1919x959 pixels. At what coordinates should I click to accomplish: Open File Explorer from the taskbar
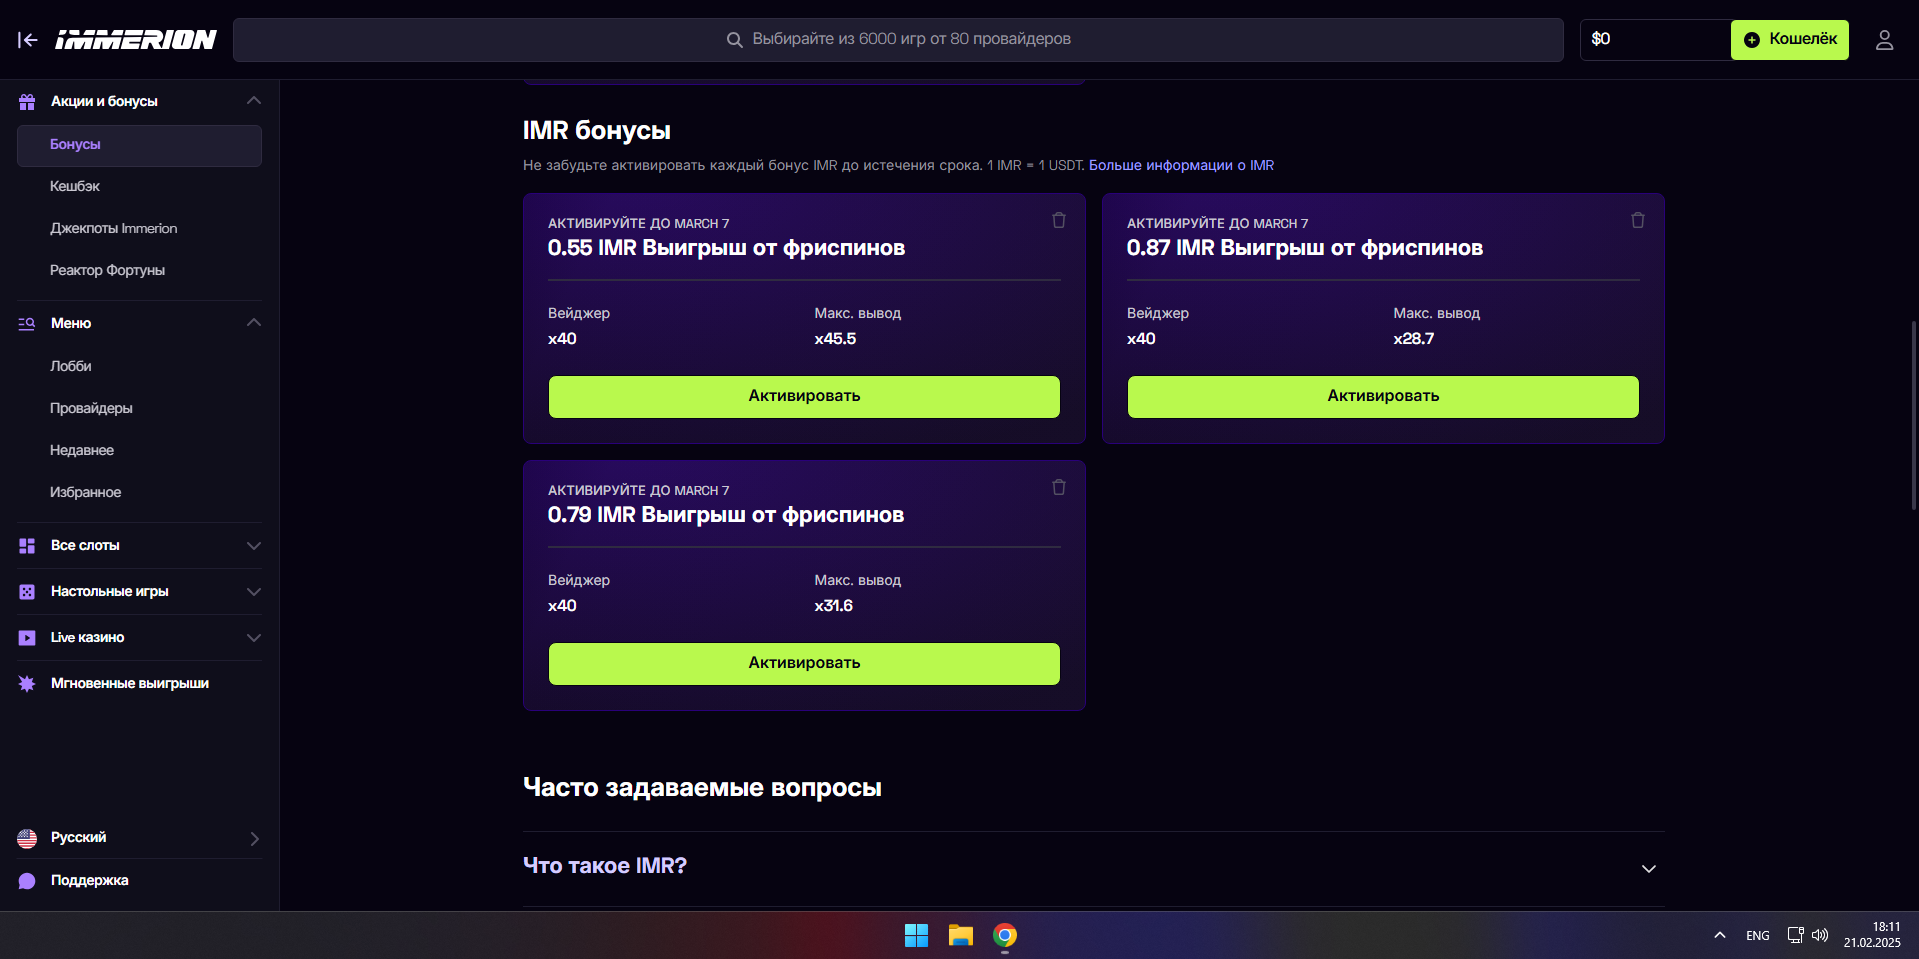960,935
